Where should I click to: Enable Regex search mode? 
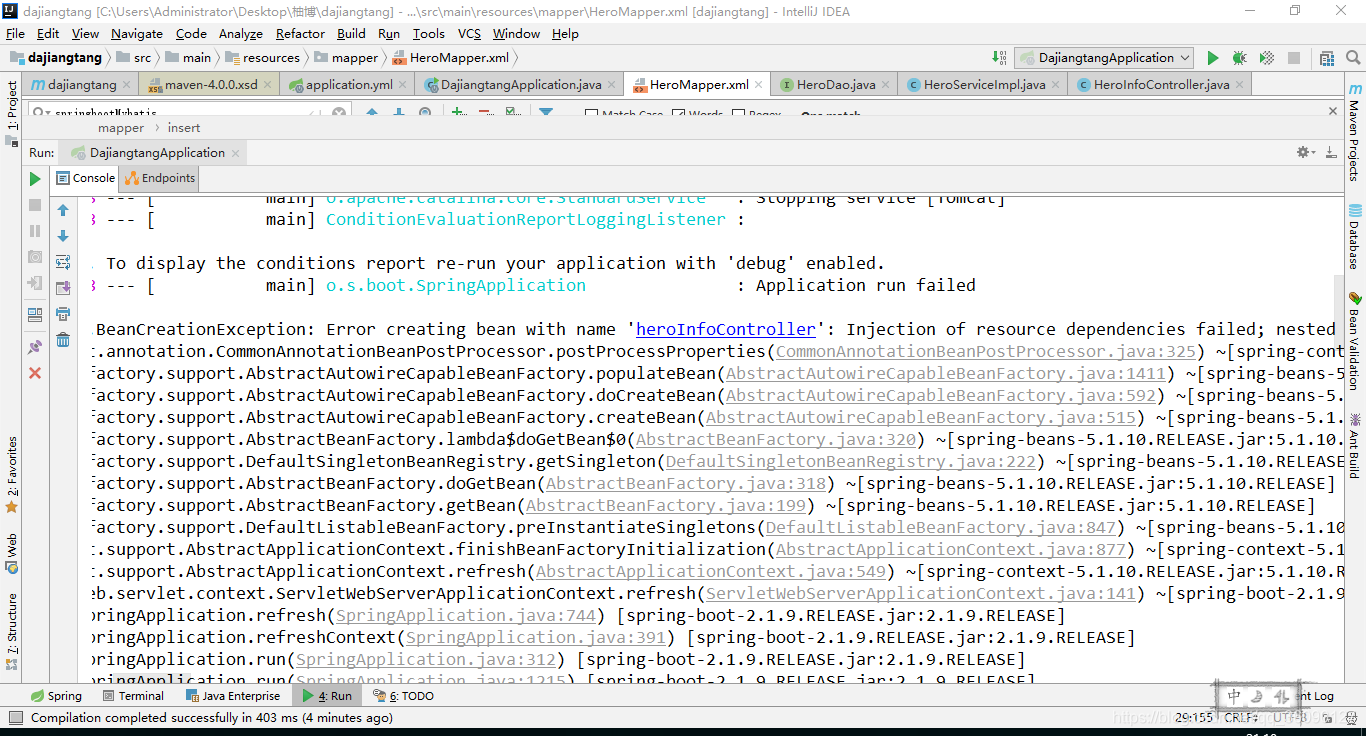(737, 113)
